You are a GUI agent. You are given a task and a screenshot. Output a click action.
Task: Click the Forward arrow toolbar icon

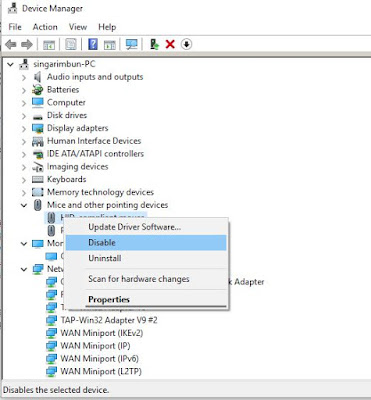(x=27, y=44)
